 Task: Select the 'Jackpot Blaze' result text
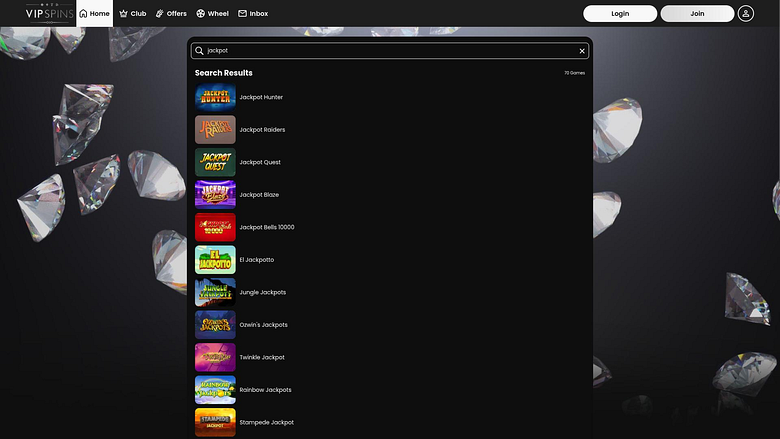[259, 195]
